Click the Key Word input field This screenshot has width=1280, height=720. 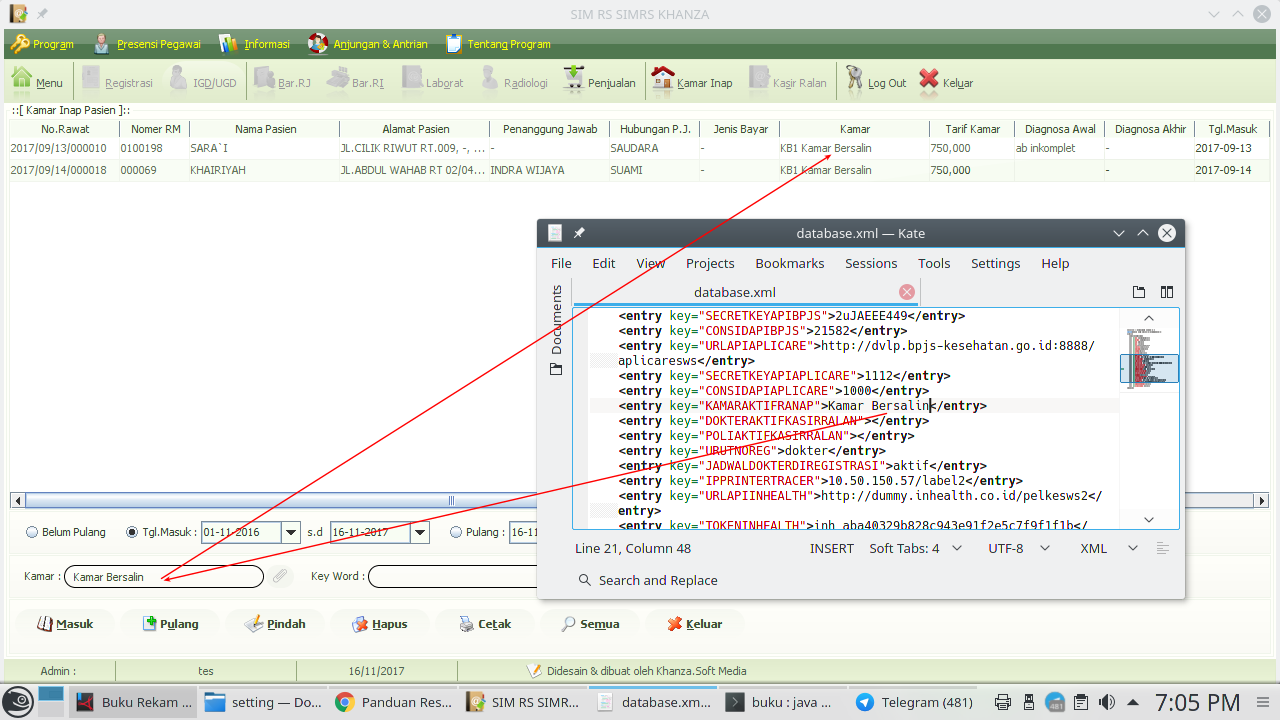452,576
